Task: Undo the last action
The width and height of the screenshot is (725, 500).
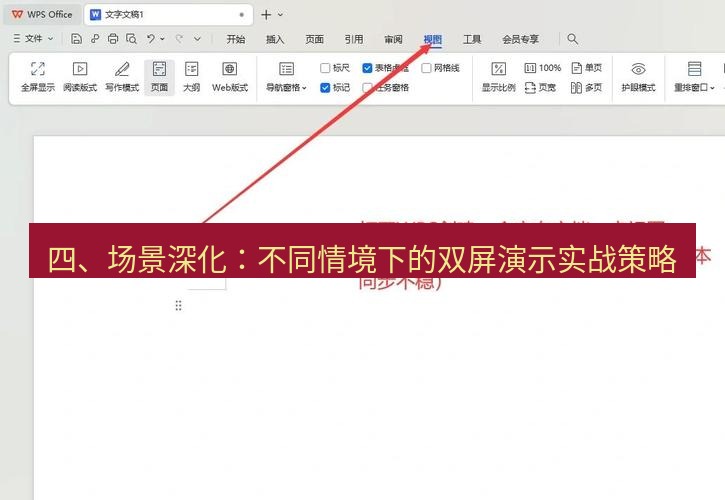Action: click(x=151, y=39)
